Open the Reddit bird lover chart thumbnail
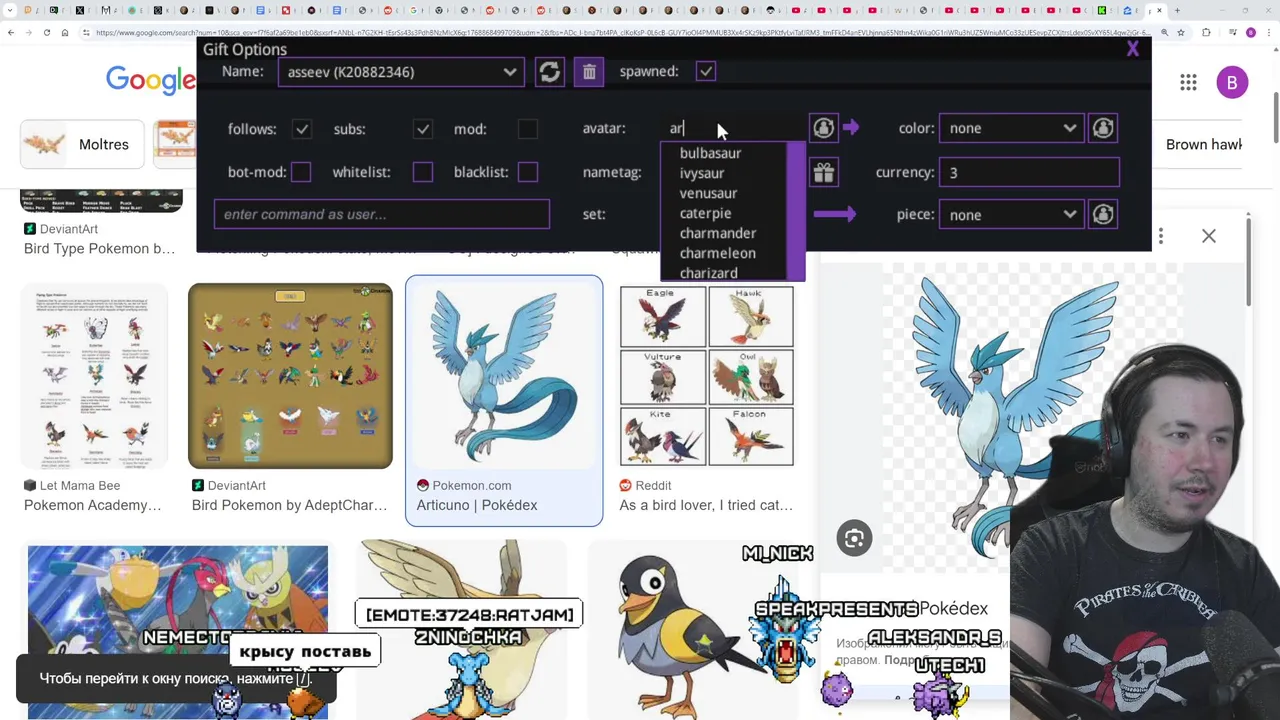Viewport: 1280px width, 720px height. click(707, 376)
